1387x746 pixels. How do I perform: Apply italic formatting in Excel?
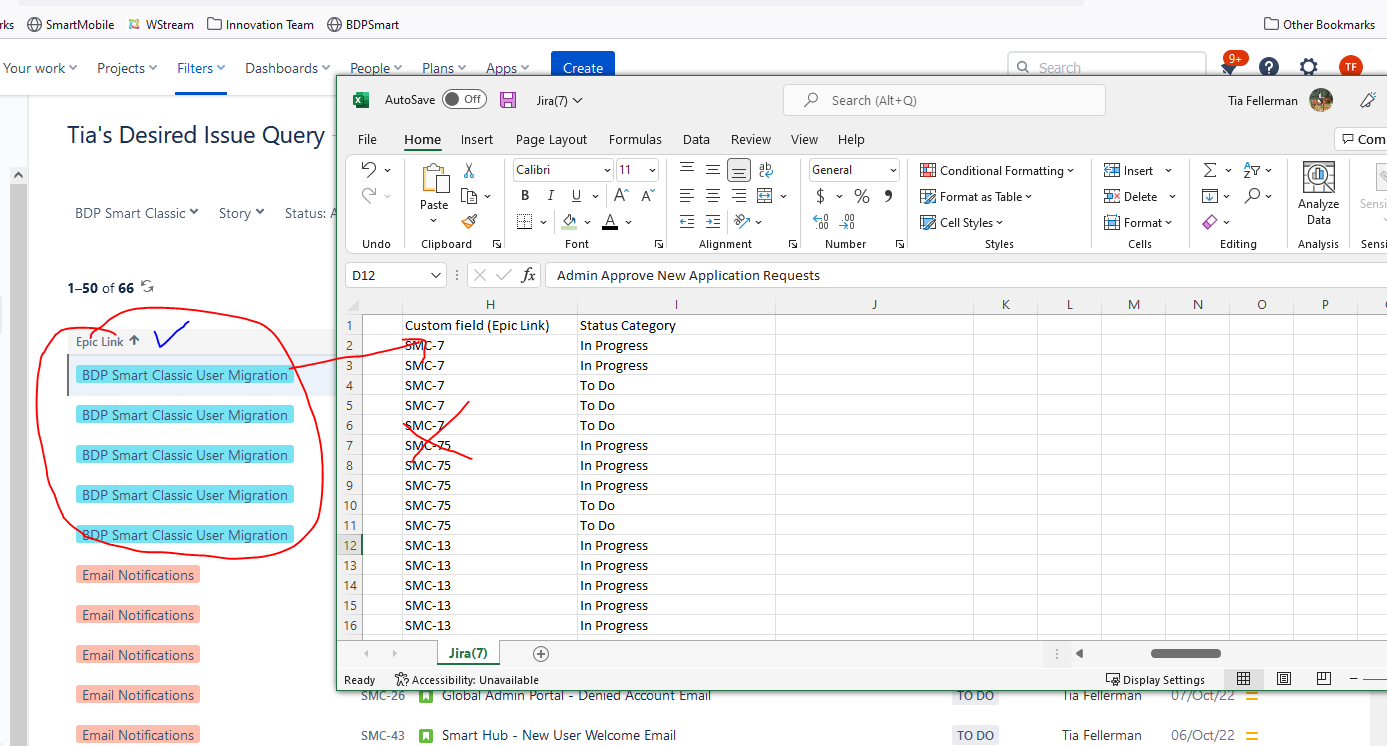550,196
